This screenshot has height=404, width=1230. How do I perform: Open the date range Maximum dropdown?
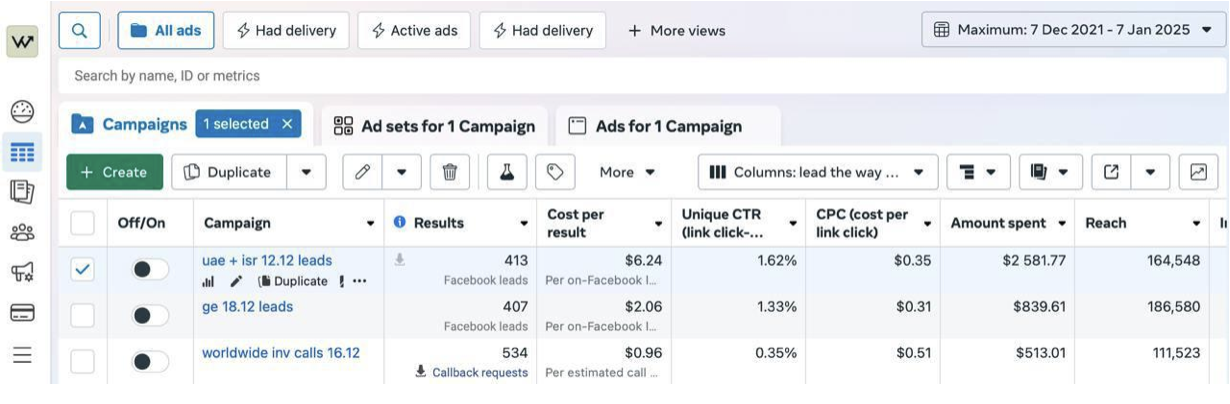pos(1074,30)
